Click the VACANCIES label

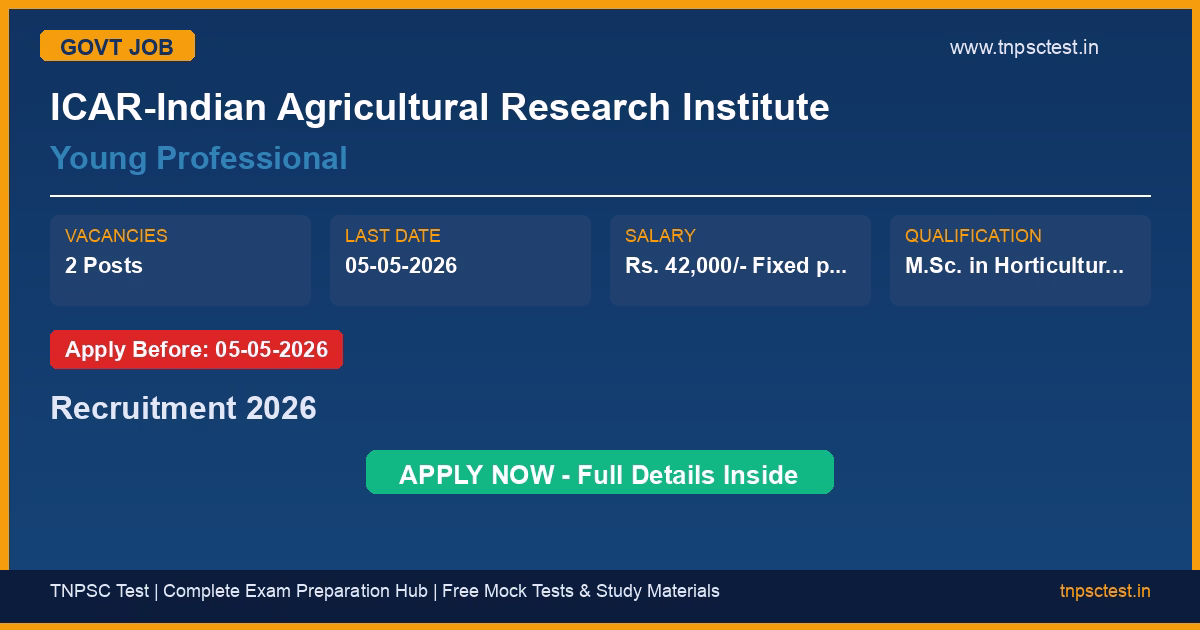(116, 236)
